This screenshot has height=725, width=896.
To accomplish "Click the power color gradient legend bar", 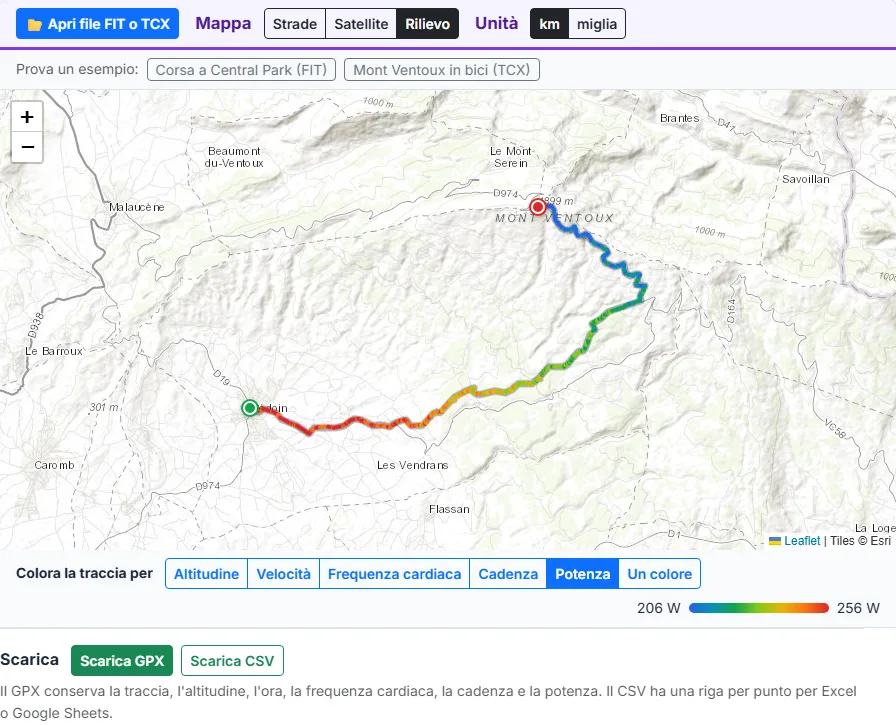I will pyautogui.click(x=759, y=608).
